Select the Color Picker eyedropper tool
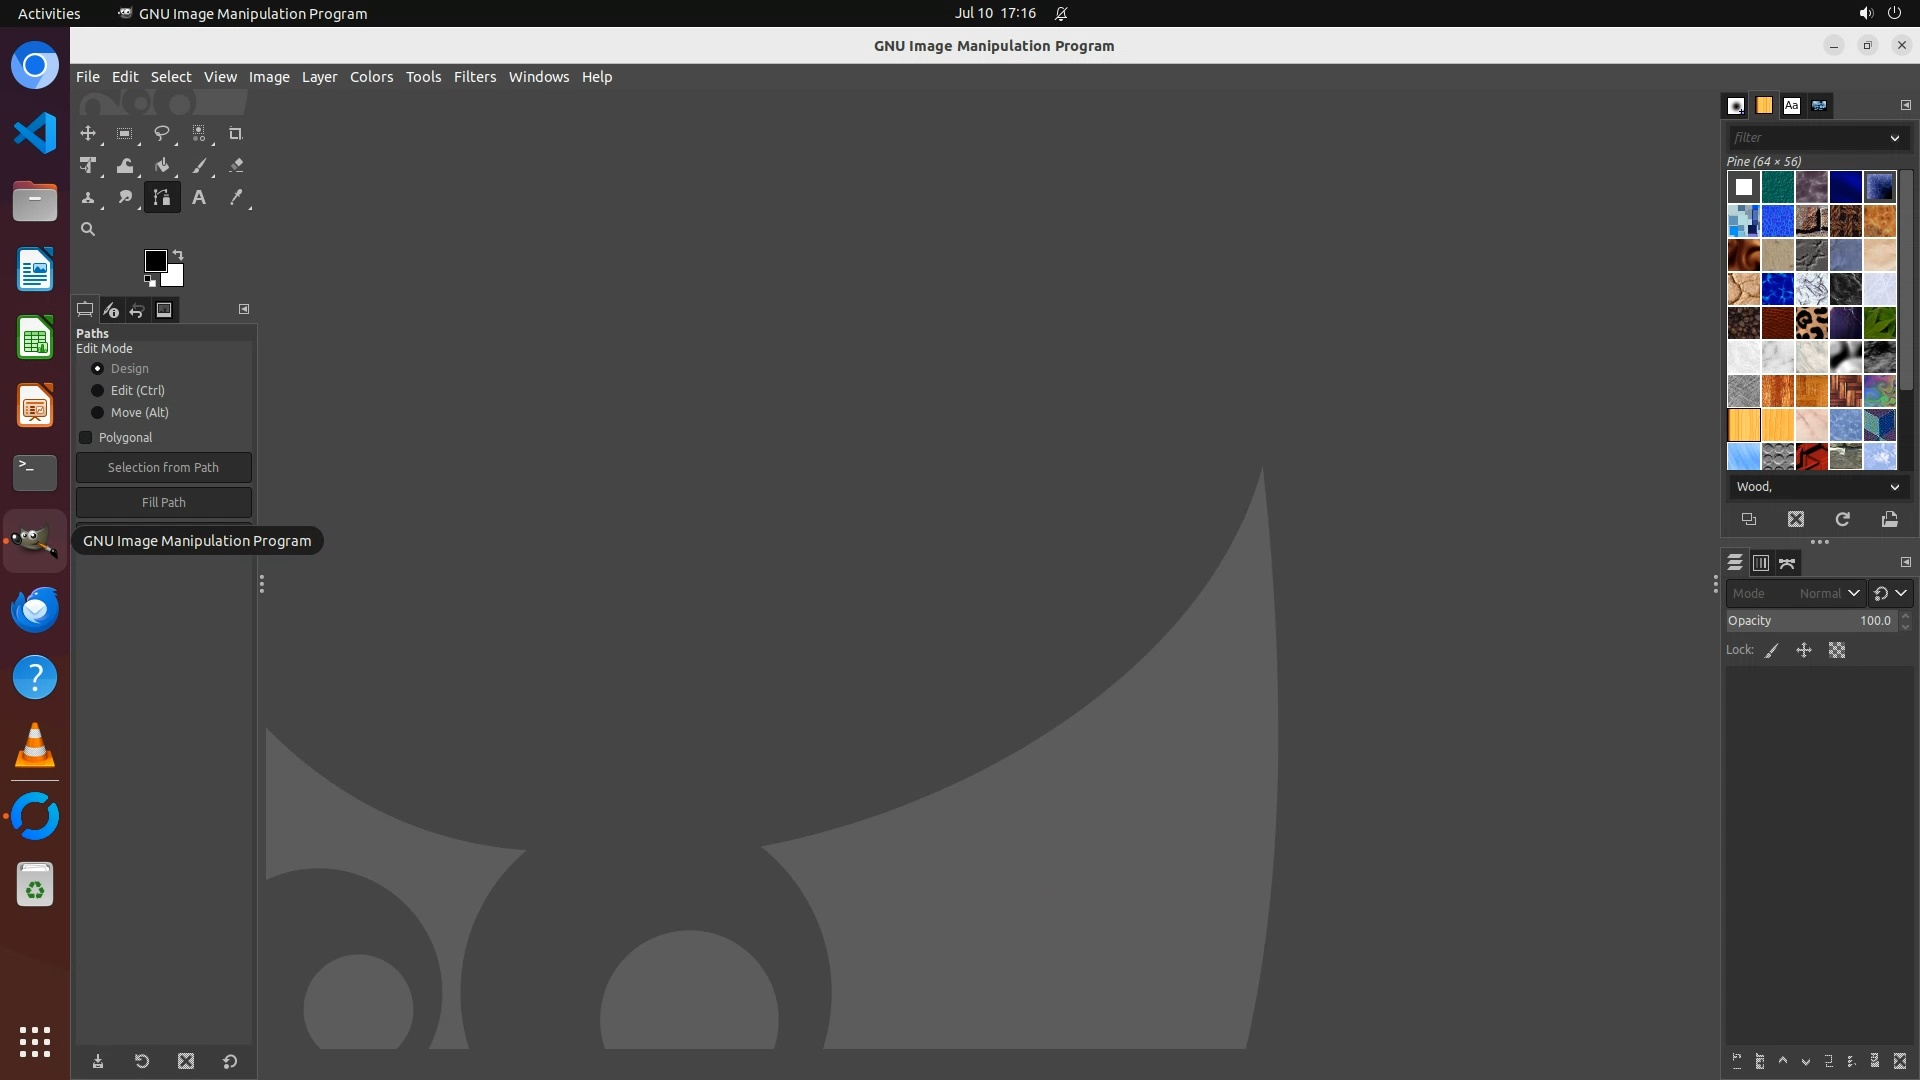Screen dimensions: 1920x1080 (x=236, y=198)
